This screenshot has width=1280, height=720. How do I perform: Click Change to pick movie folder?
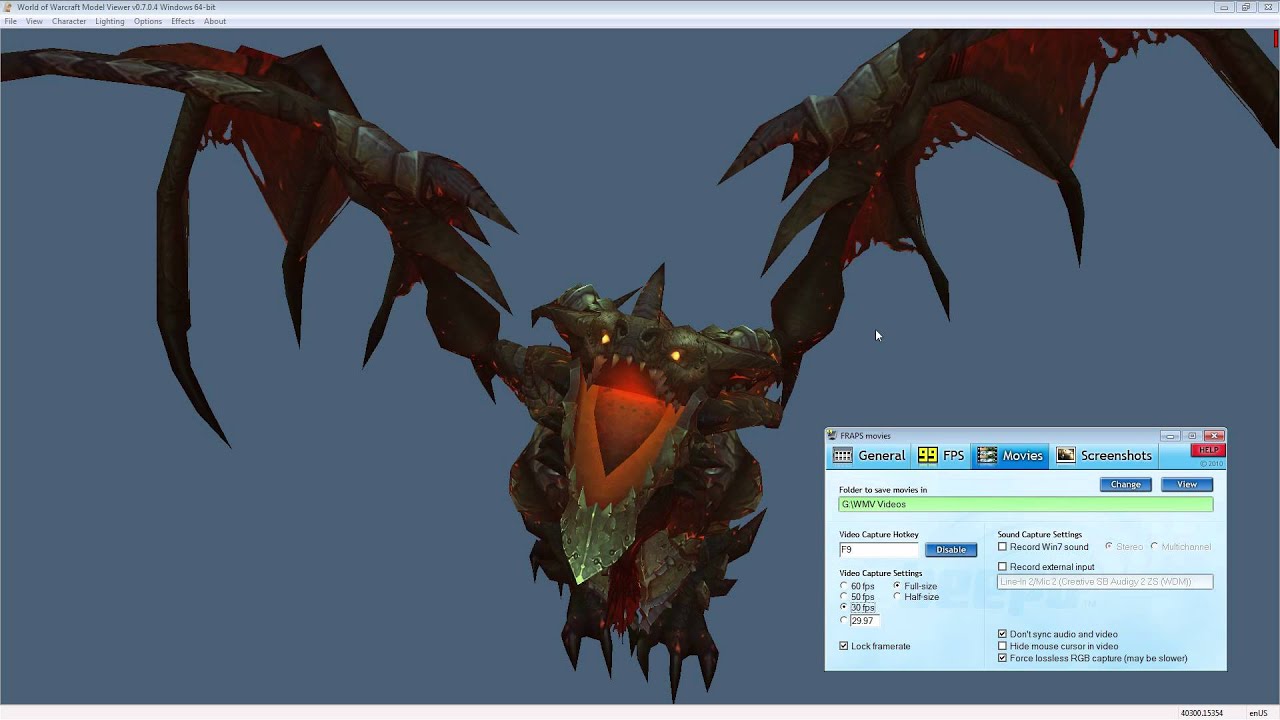[x=1125, y=484]
